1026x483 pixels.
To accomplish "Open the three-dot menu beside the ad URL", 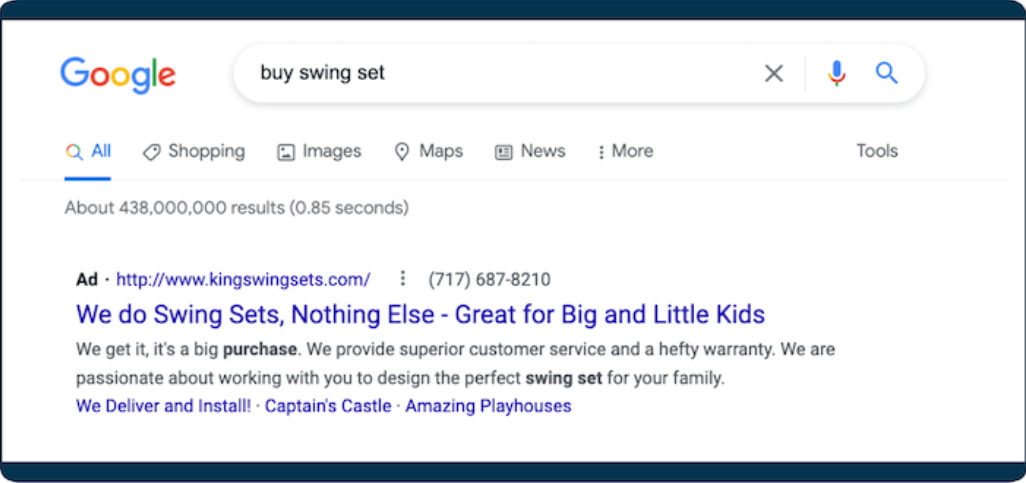I will 403,279.
